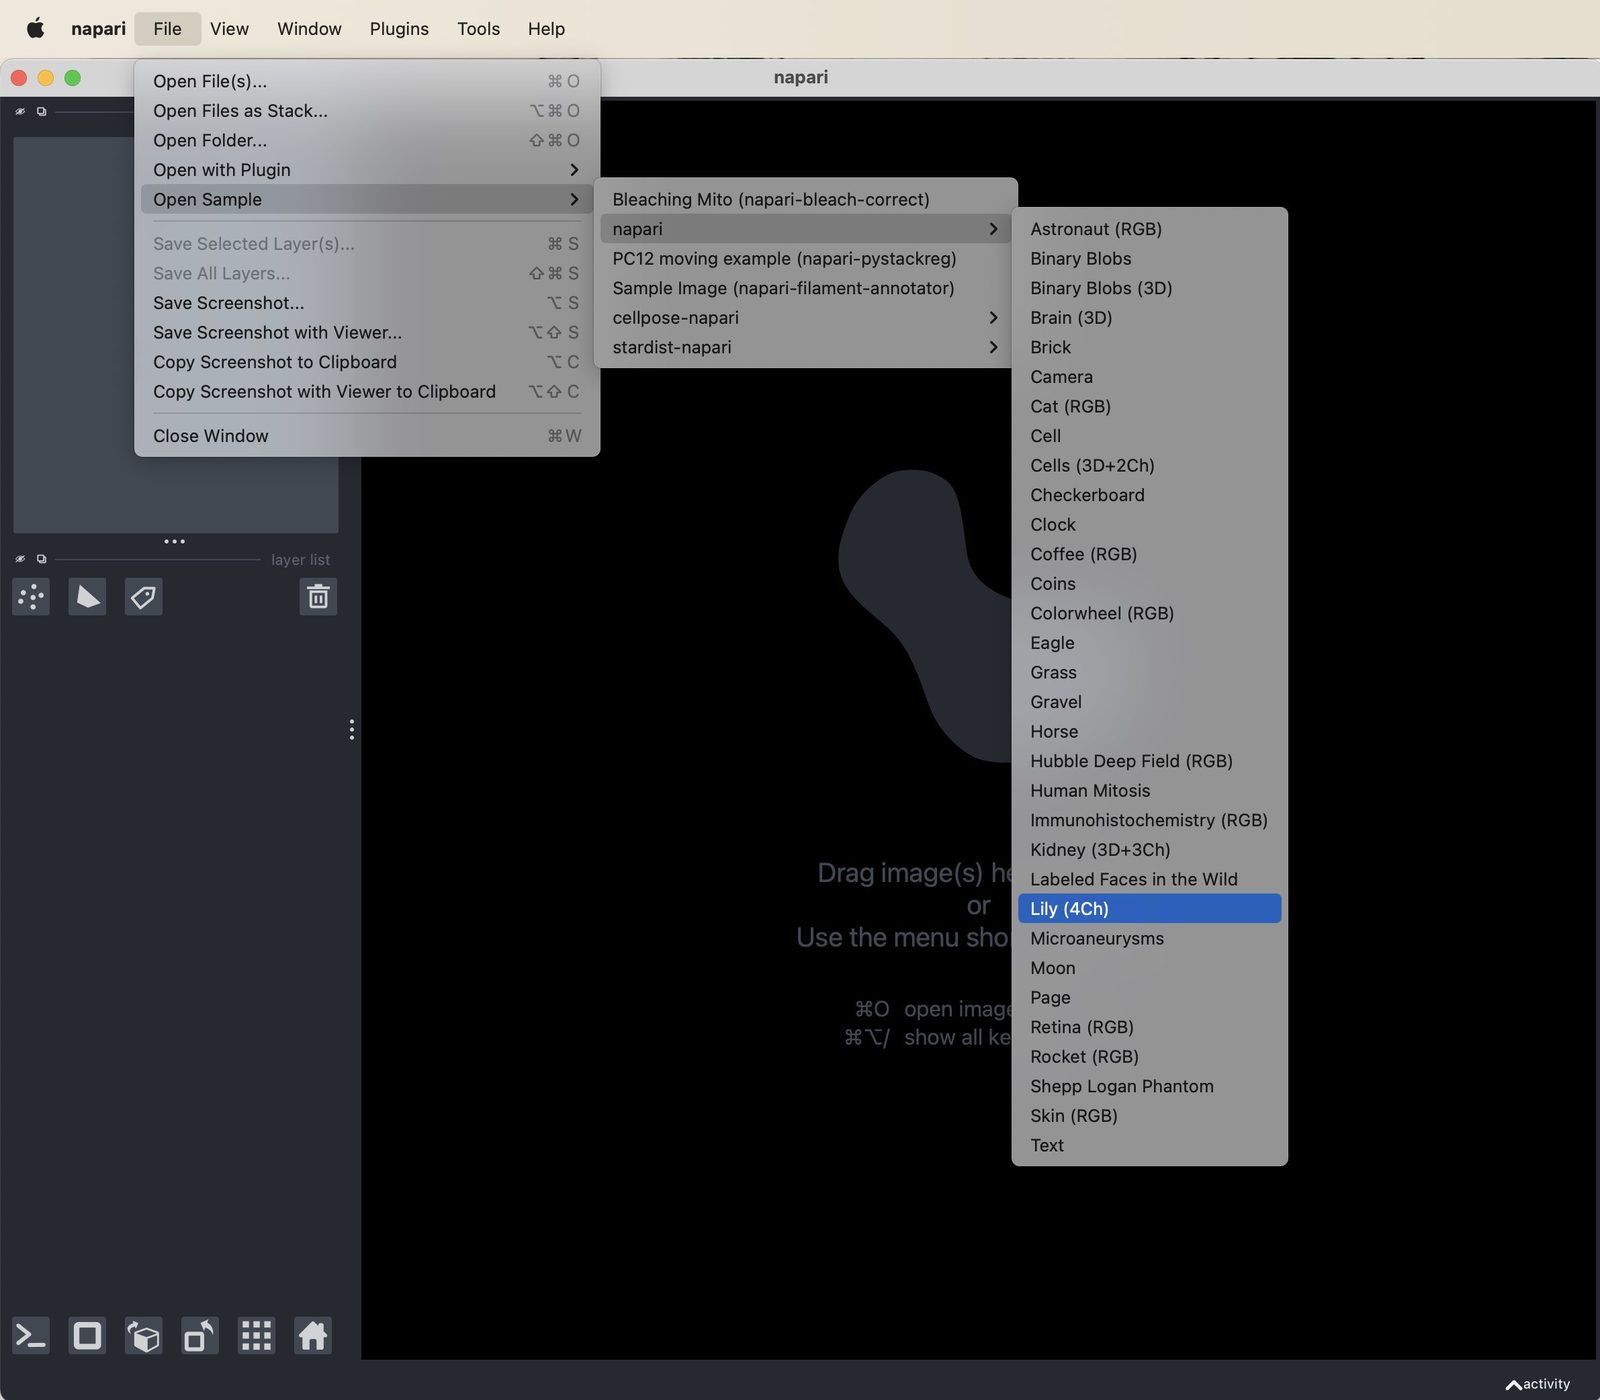Load the Labeled Faces in the Wild sample
The width and height of the screenshot is (1600, 1400).
(x=1149, y=879)
